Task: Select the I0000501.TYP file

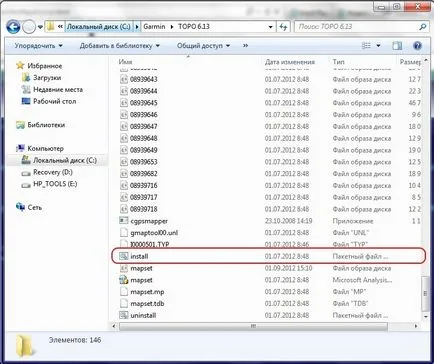Action: (x=144, y=244)
